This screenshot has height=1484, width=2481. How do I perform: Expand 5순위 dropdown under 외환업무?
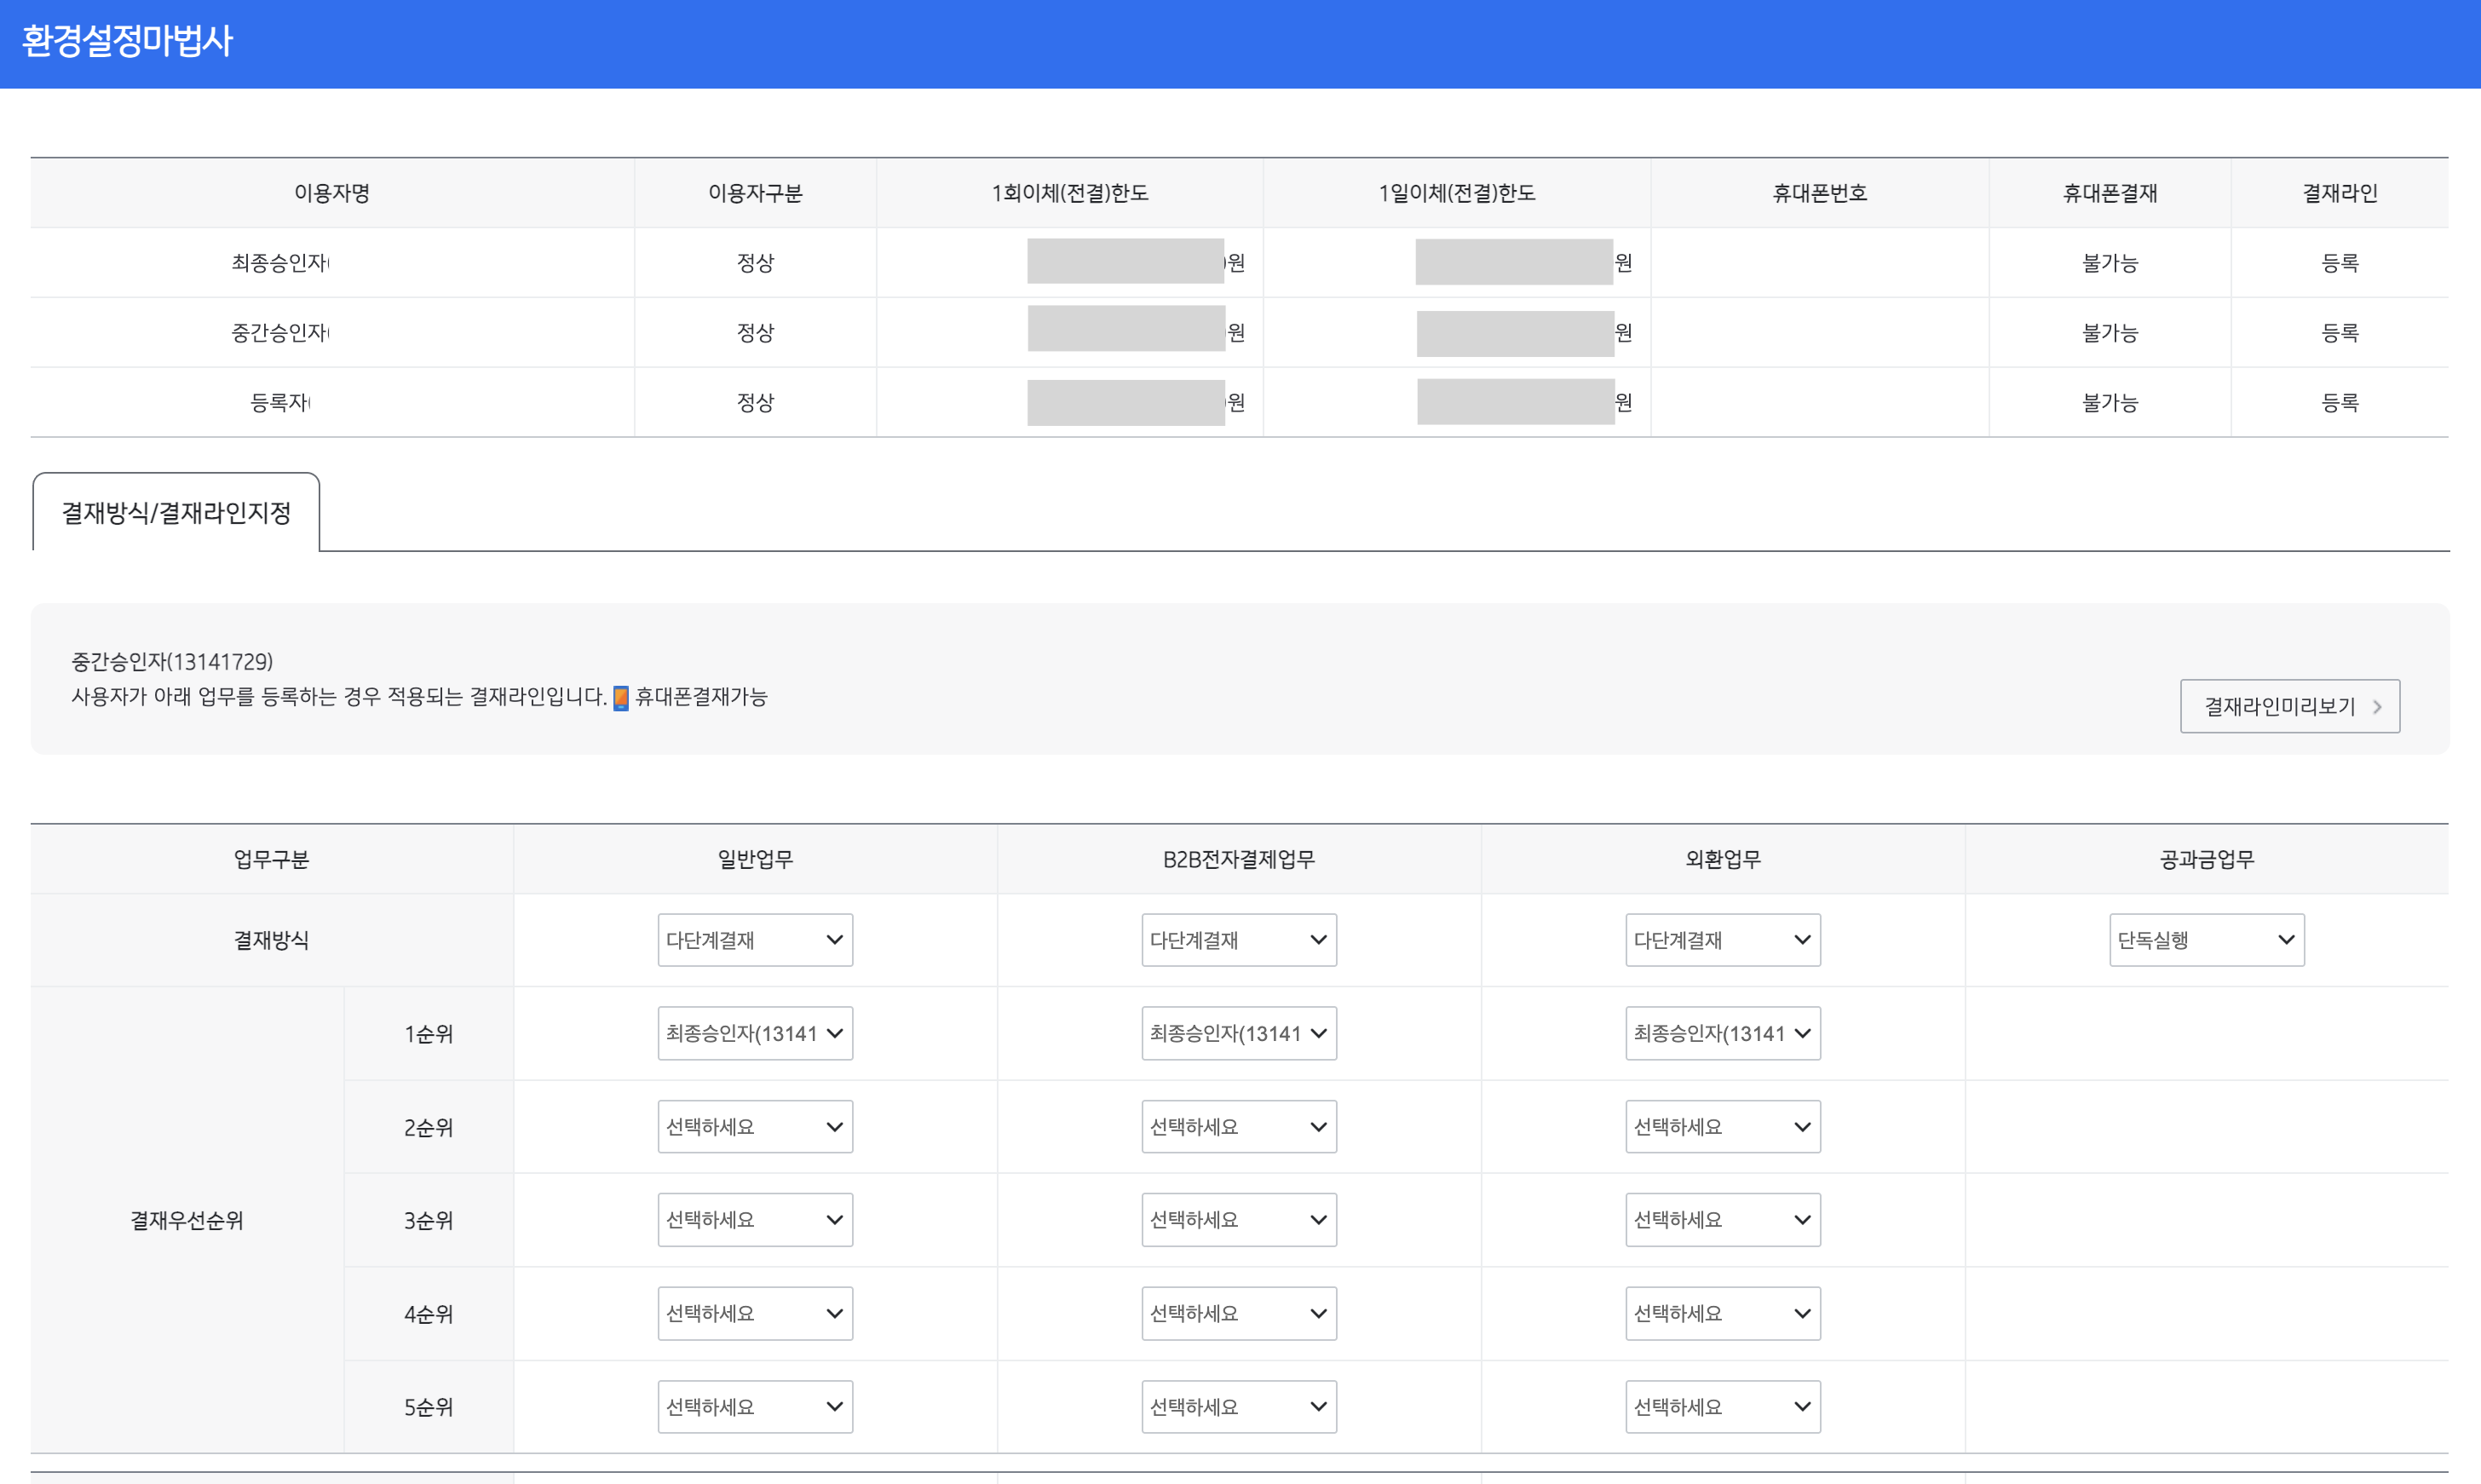click(x=1722, y=1407)
